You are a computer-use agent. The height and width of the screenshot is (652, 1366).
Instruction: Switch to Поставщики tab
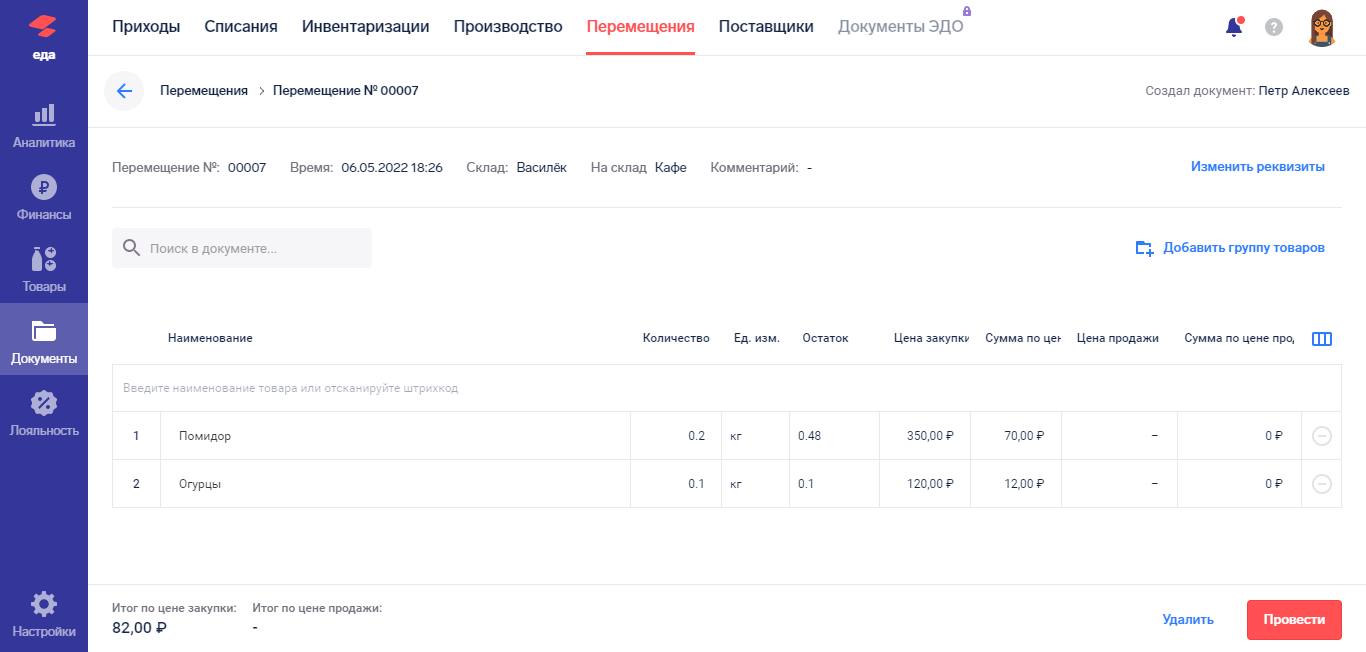click(766, 27)
